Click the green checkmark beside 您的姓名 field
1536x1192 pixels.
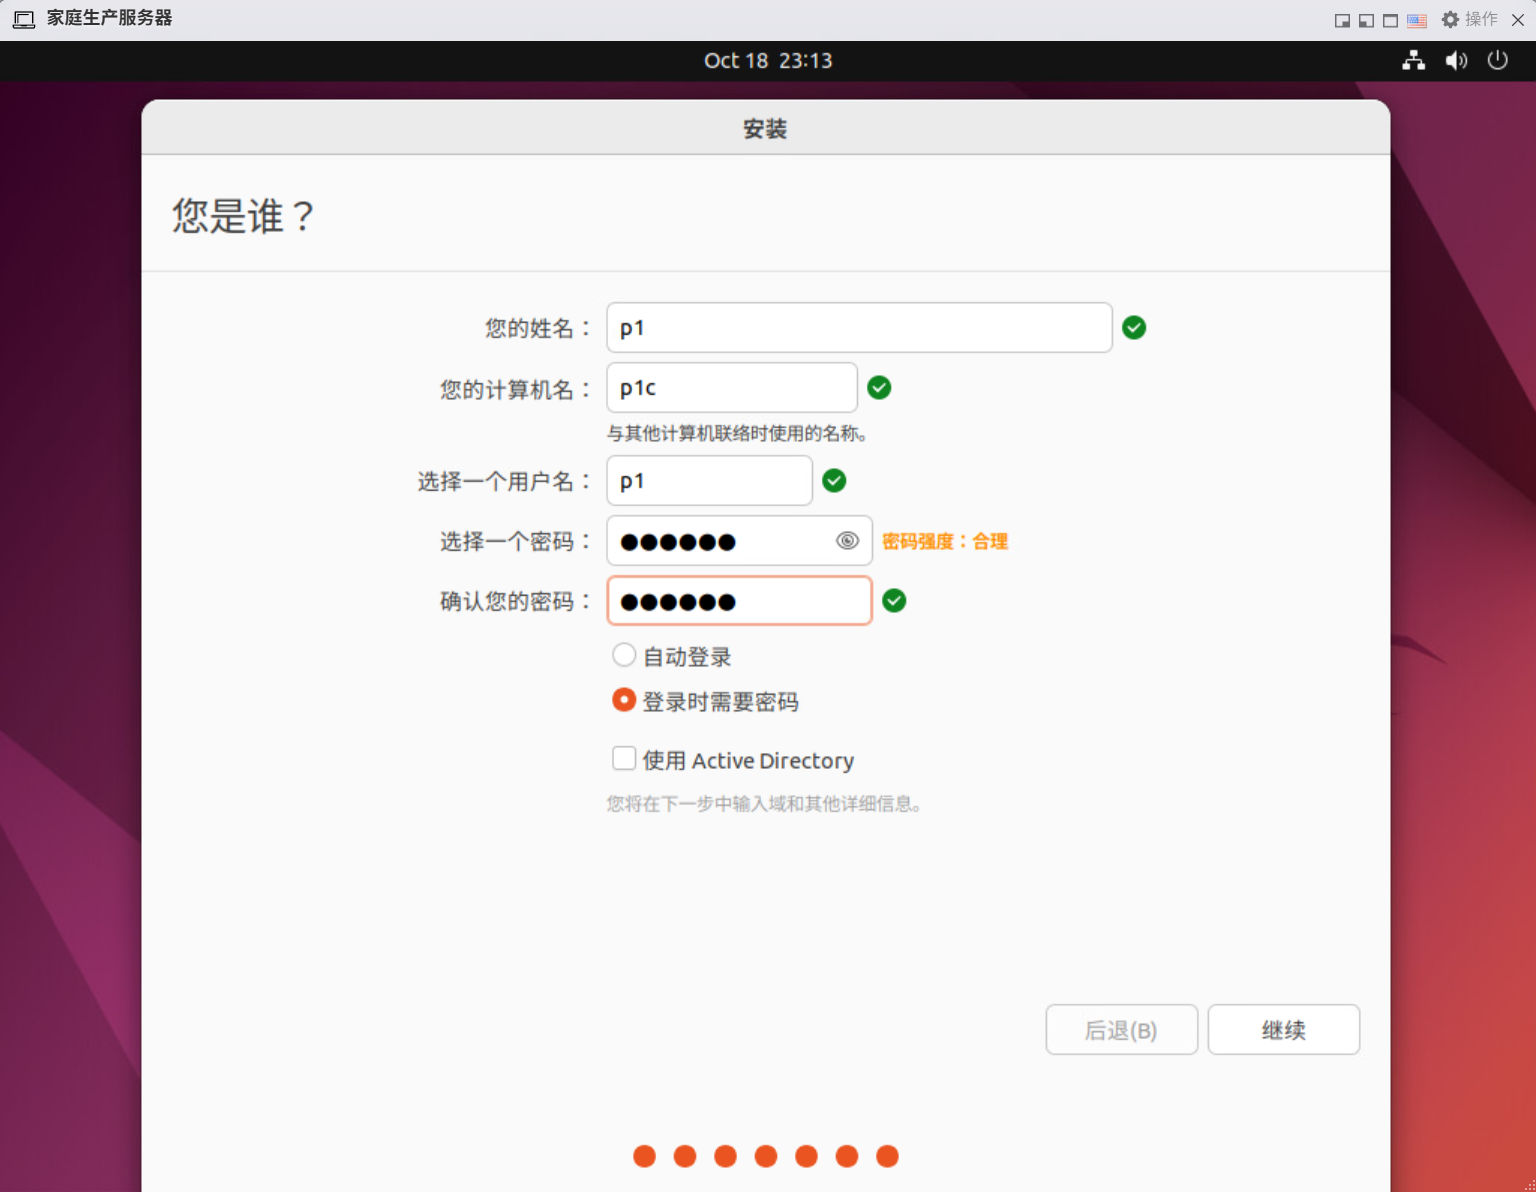[x=1134, y=328]
